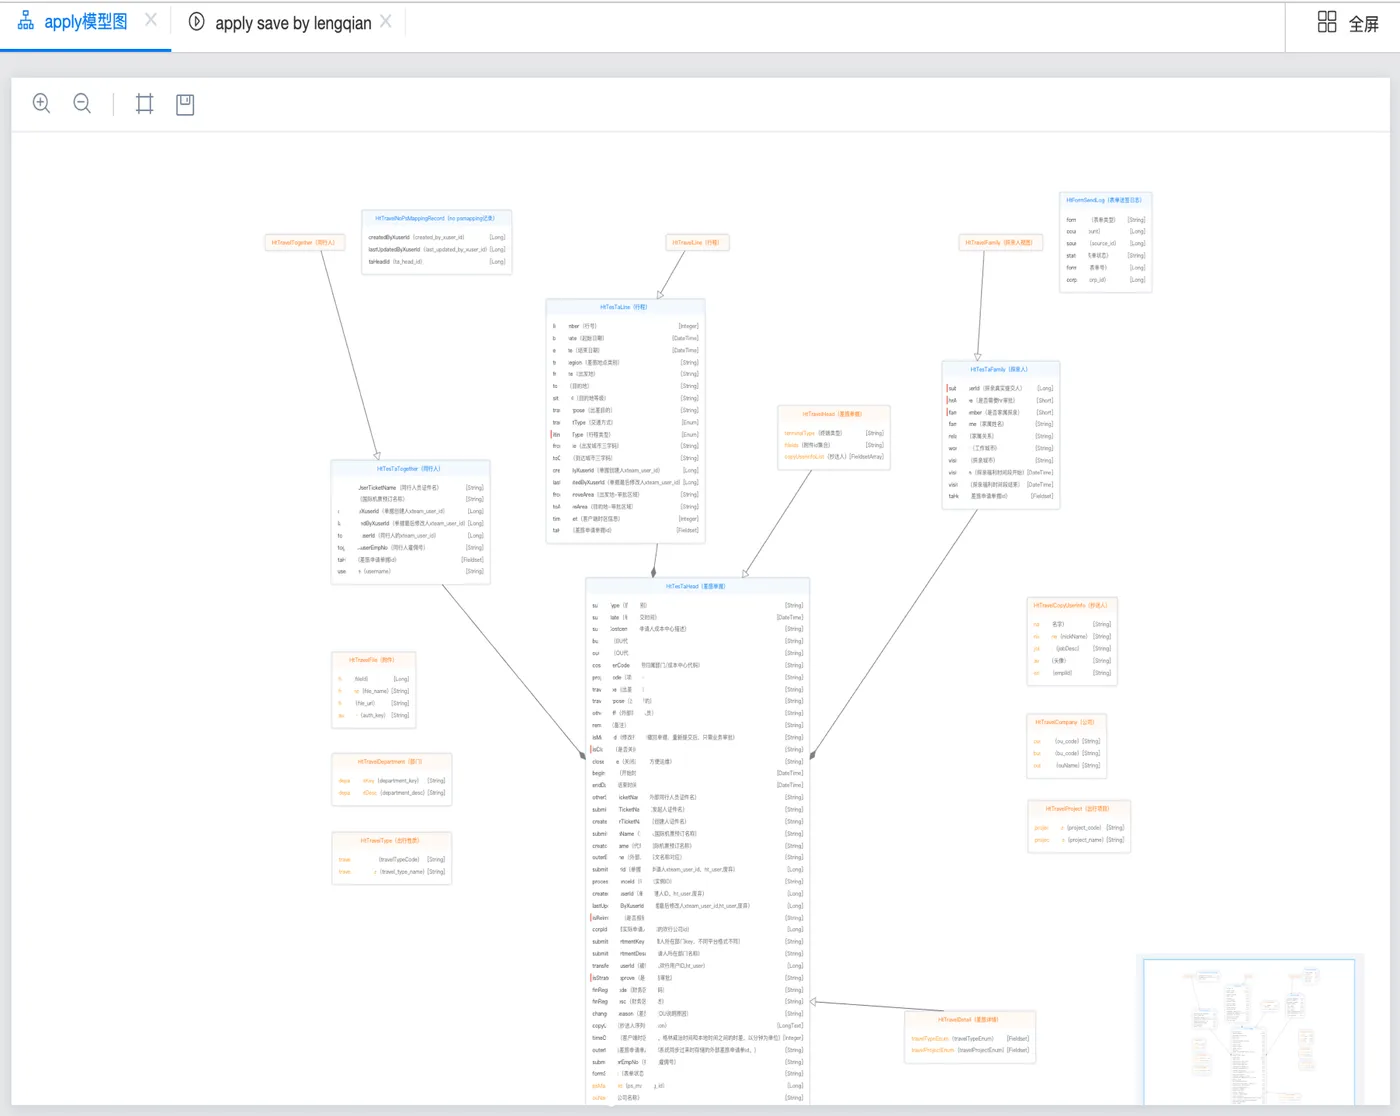1400x1116 pixels.
Task: Switch to apply save by lengqian tab
Action: [293, 23]
